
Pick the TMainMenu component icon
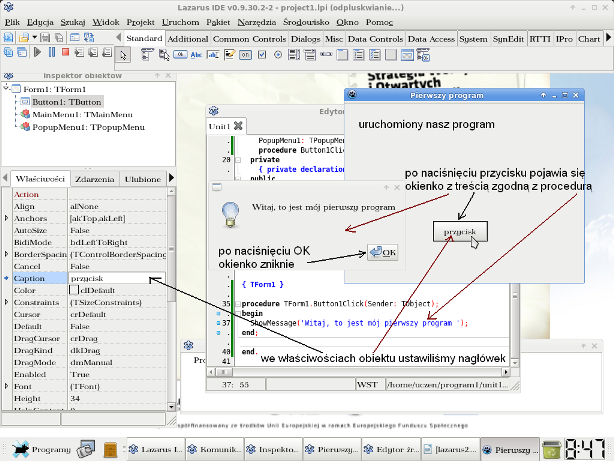(x=147, y=55)
